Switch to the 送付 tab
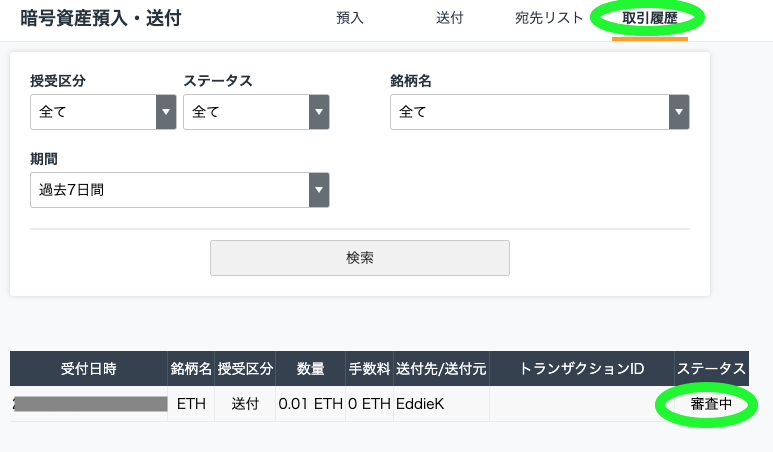The image size is (773, 452). click(449, 18)
